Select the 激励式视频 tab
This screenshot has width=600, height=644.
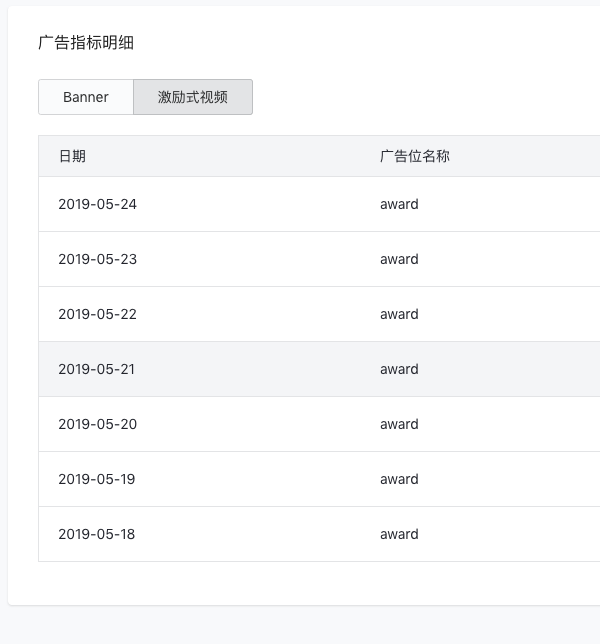point(193,97)
